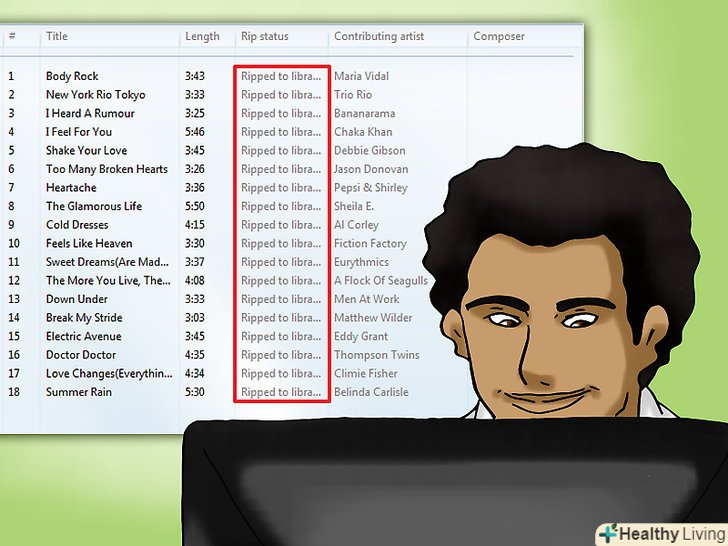Click the artist Men At Work
Image resolution: width=728 pixels, height=546 pixels.
[366, 299]
